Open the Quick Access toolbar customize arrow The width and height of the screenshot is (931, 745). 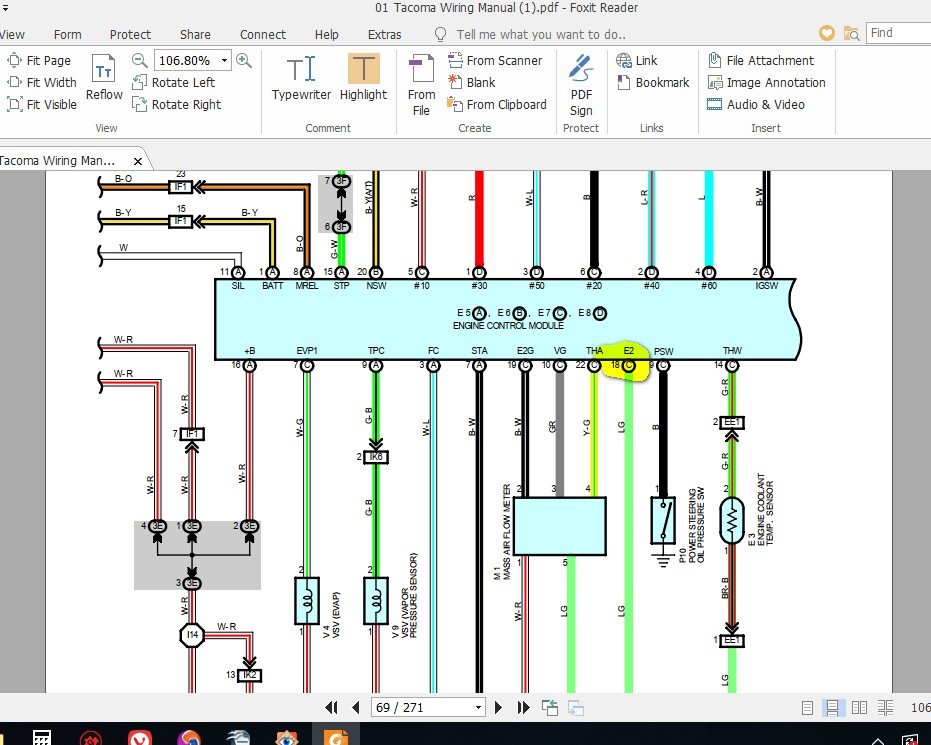[x=5, y=8]
